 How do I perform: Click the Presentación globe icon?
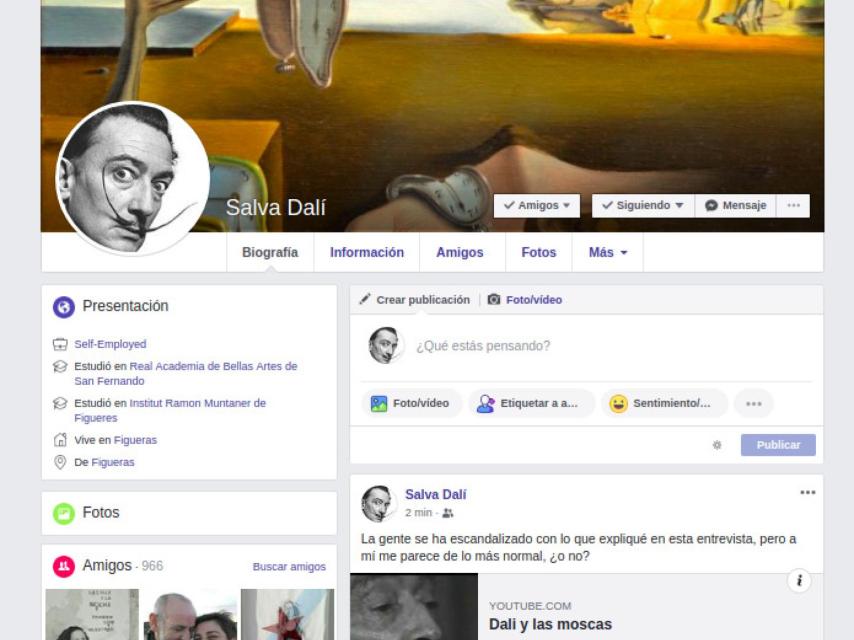pos(64,307)
